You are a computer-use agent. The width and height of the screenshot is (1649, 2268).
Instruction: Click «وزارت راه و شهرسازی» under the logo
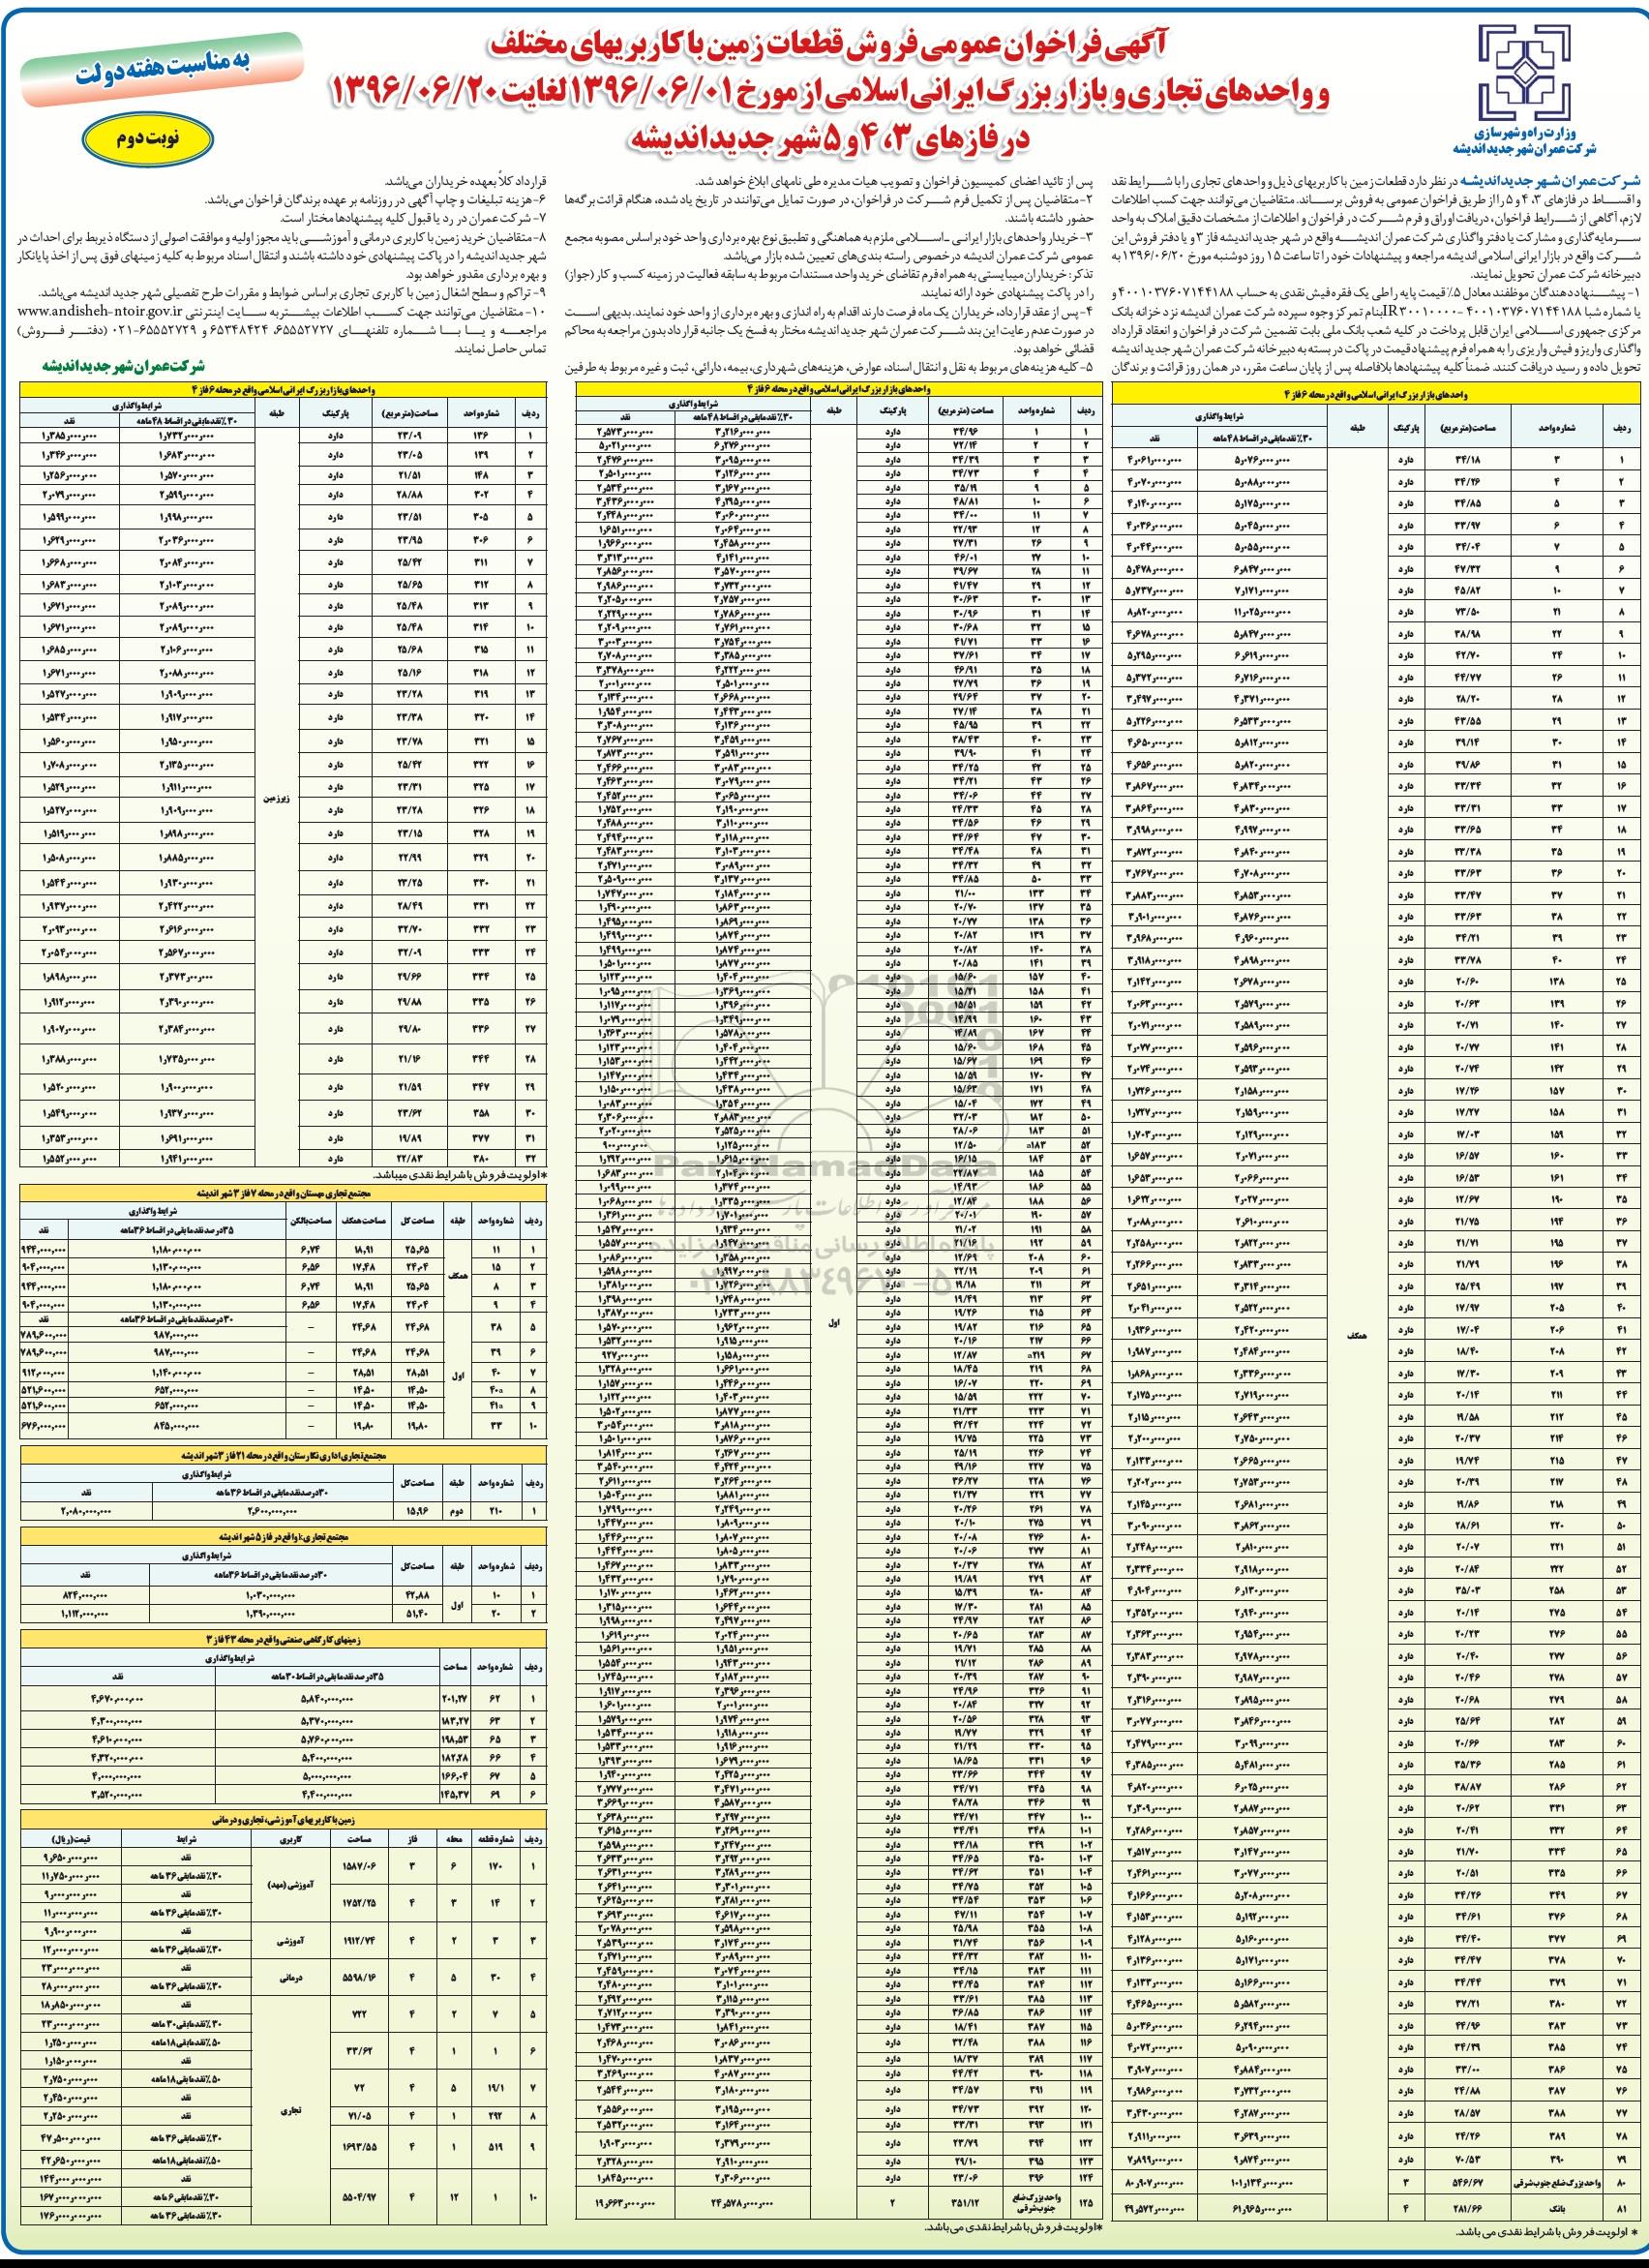(1527, 132)
